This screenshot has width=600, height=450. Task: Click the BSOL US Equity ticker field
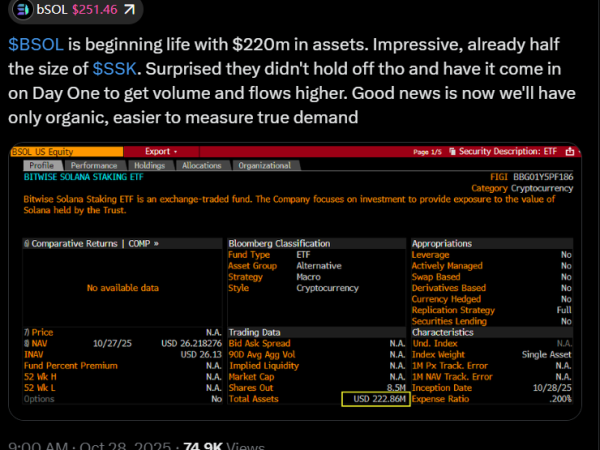67,152
